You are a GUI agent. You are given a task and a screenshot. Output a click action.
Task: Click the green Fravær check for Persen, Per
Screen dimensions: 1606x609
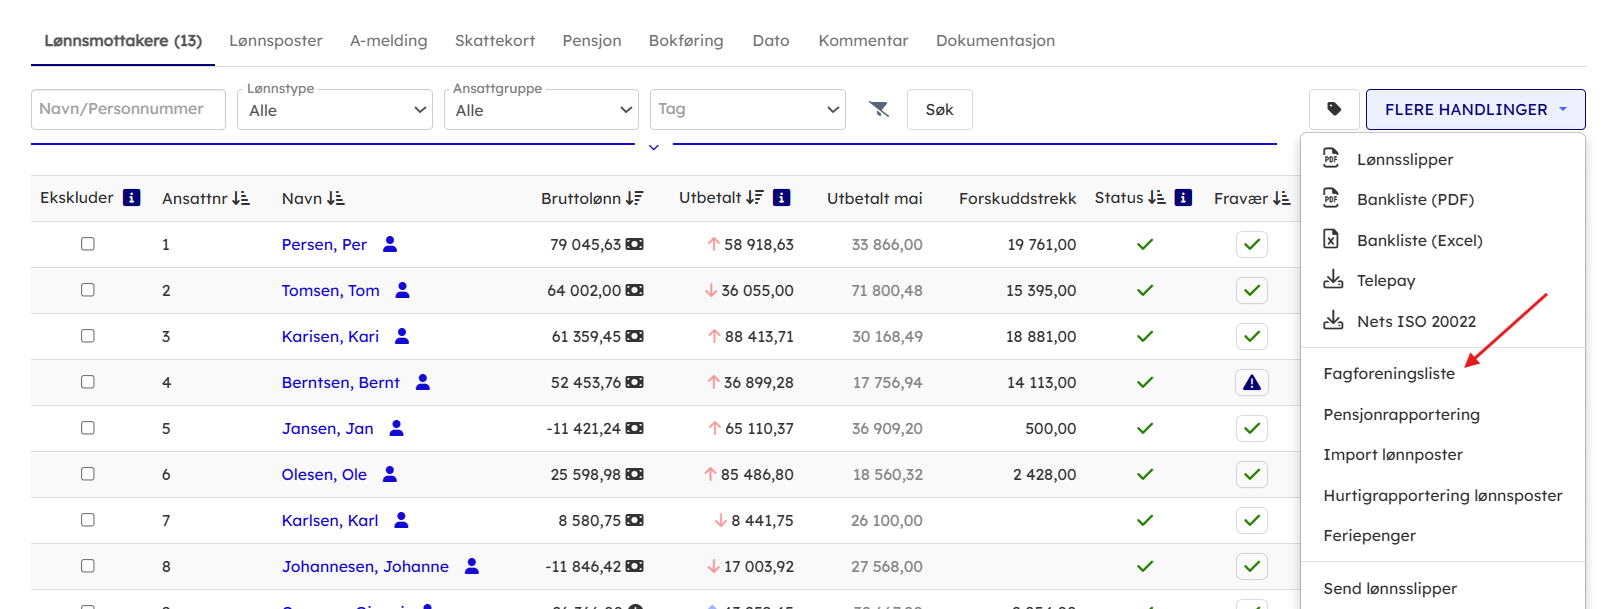click(x=1251, y=244)
